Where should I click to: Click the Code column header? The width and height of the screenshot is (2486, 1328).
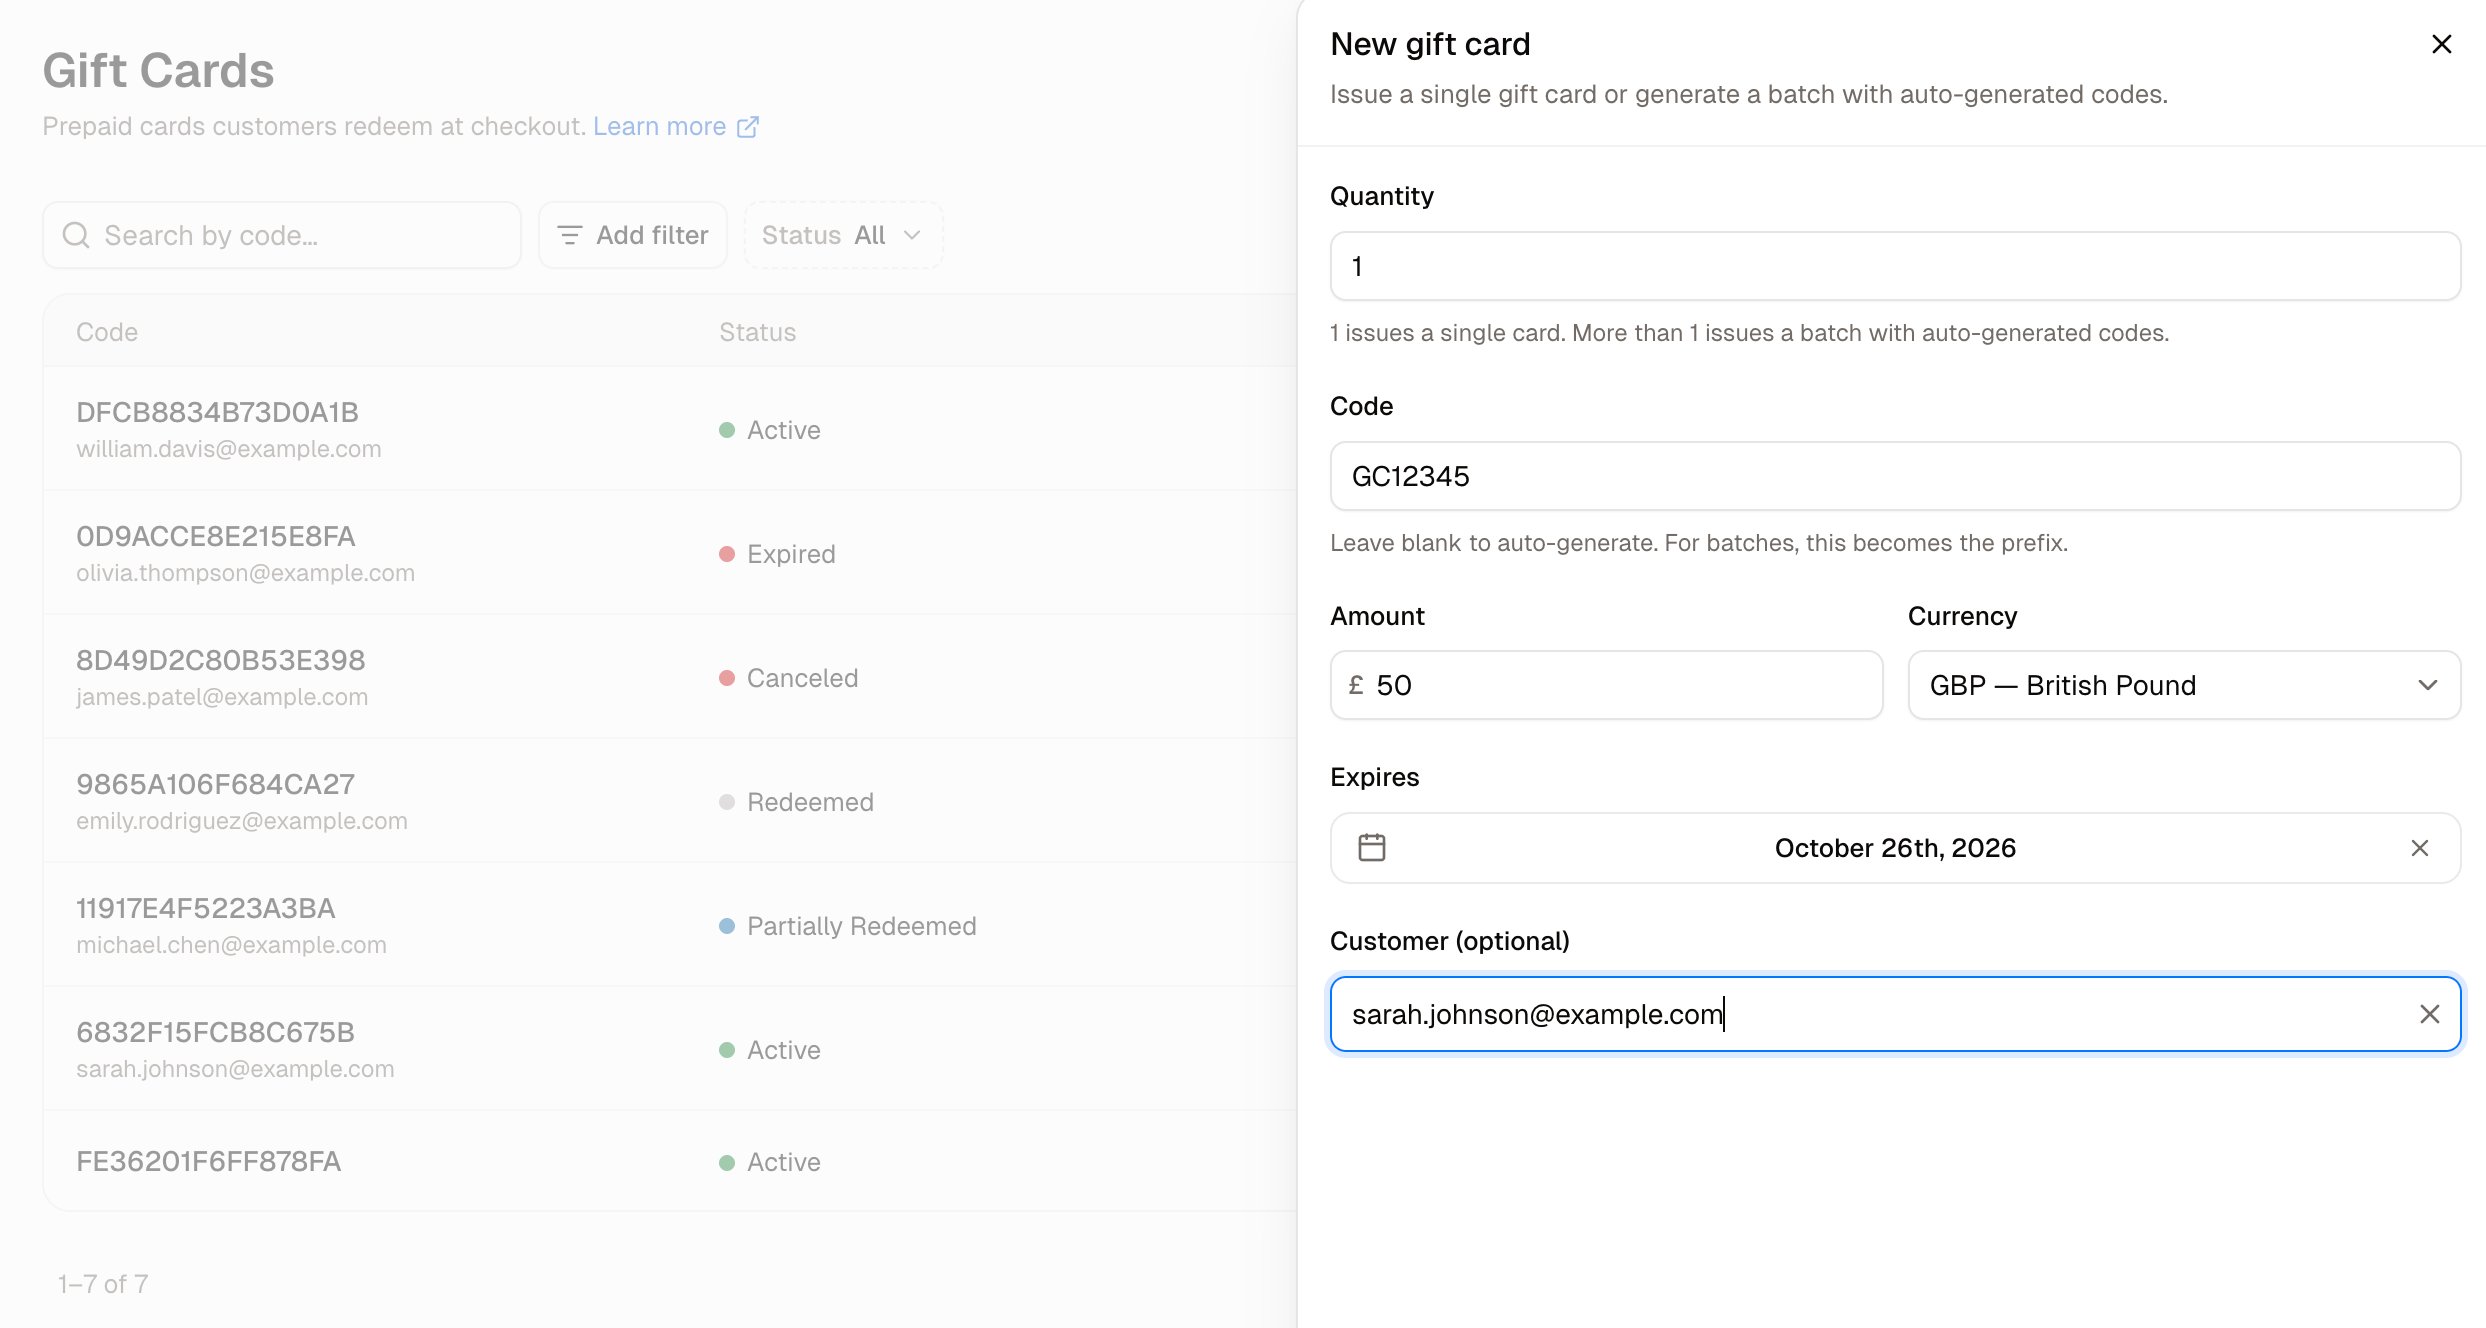107,332
